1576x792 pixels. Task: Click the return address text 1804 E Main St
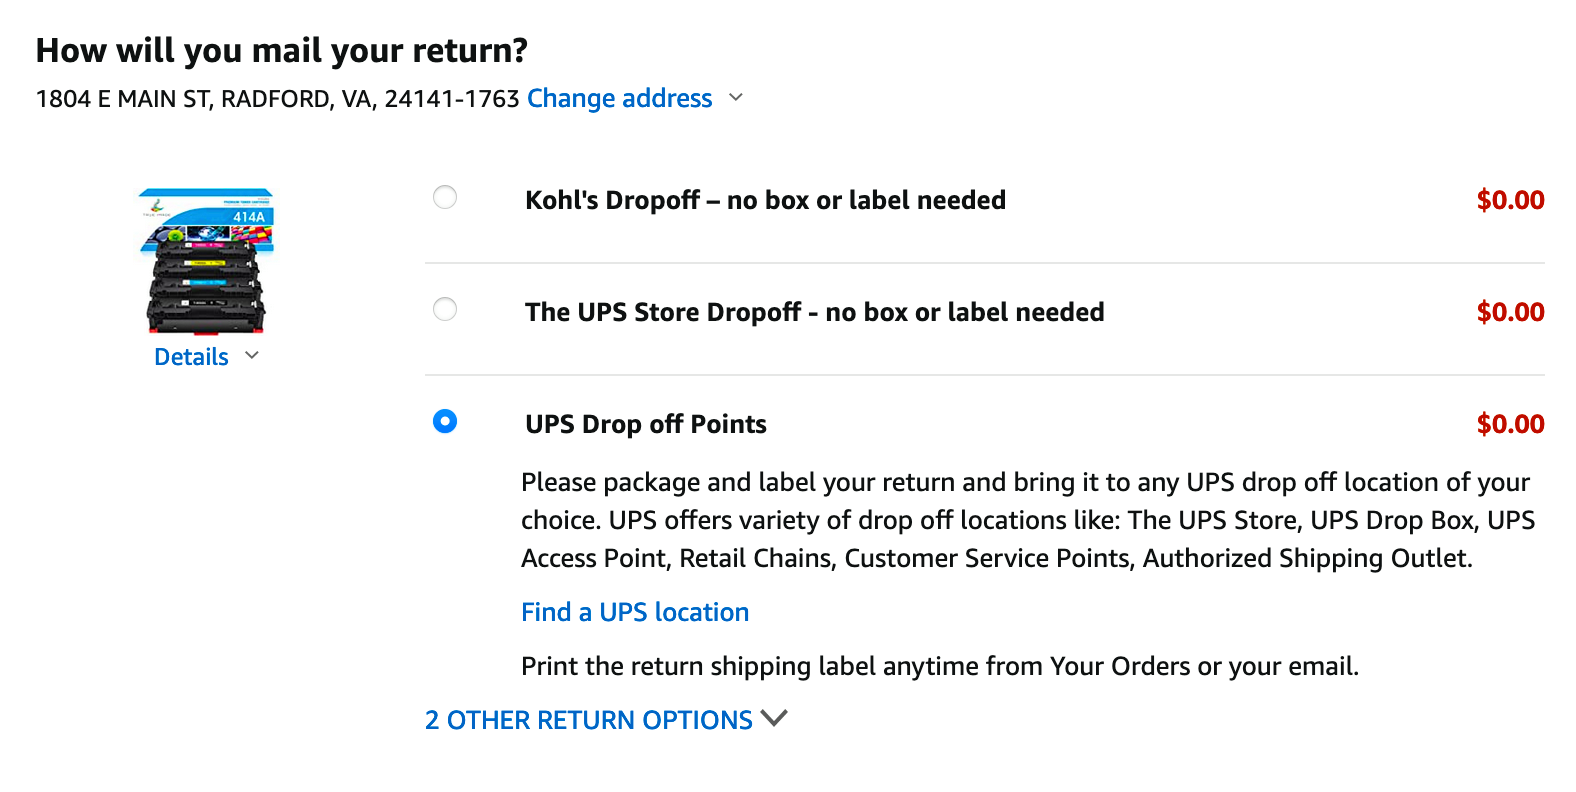click(x=277, y=99)
